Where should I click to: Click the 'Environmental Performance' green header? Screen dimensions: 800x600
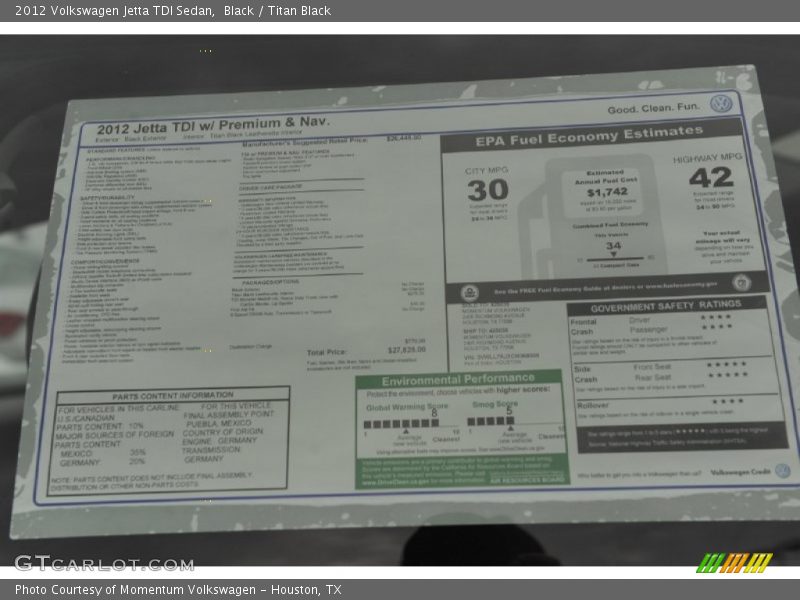point(458,380)
